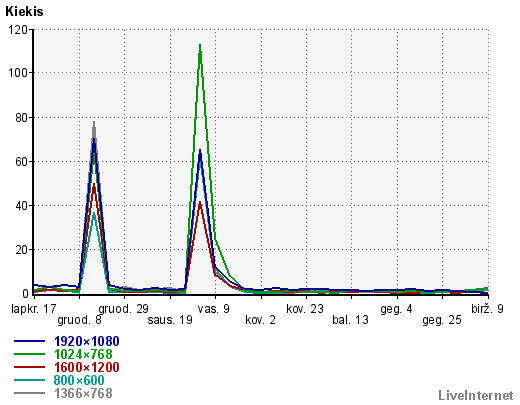Image resolution: width=520 pixels, height=405 pixels.
Task: Click the saus. 19 date label
Action: [x=170, y=320]
